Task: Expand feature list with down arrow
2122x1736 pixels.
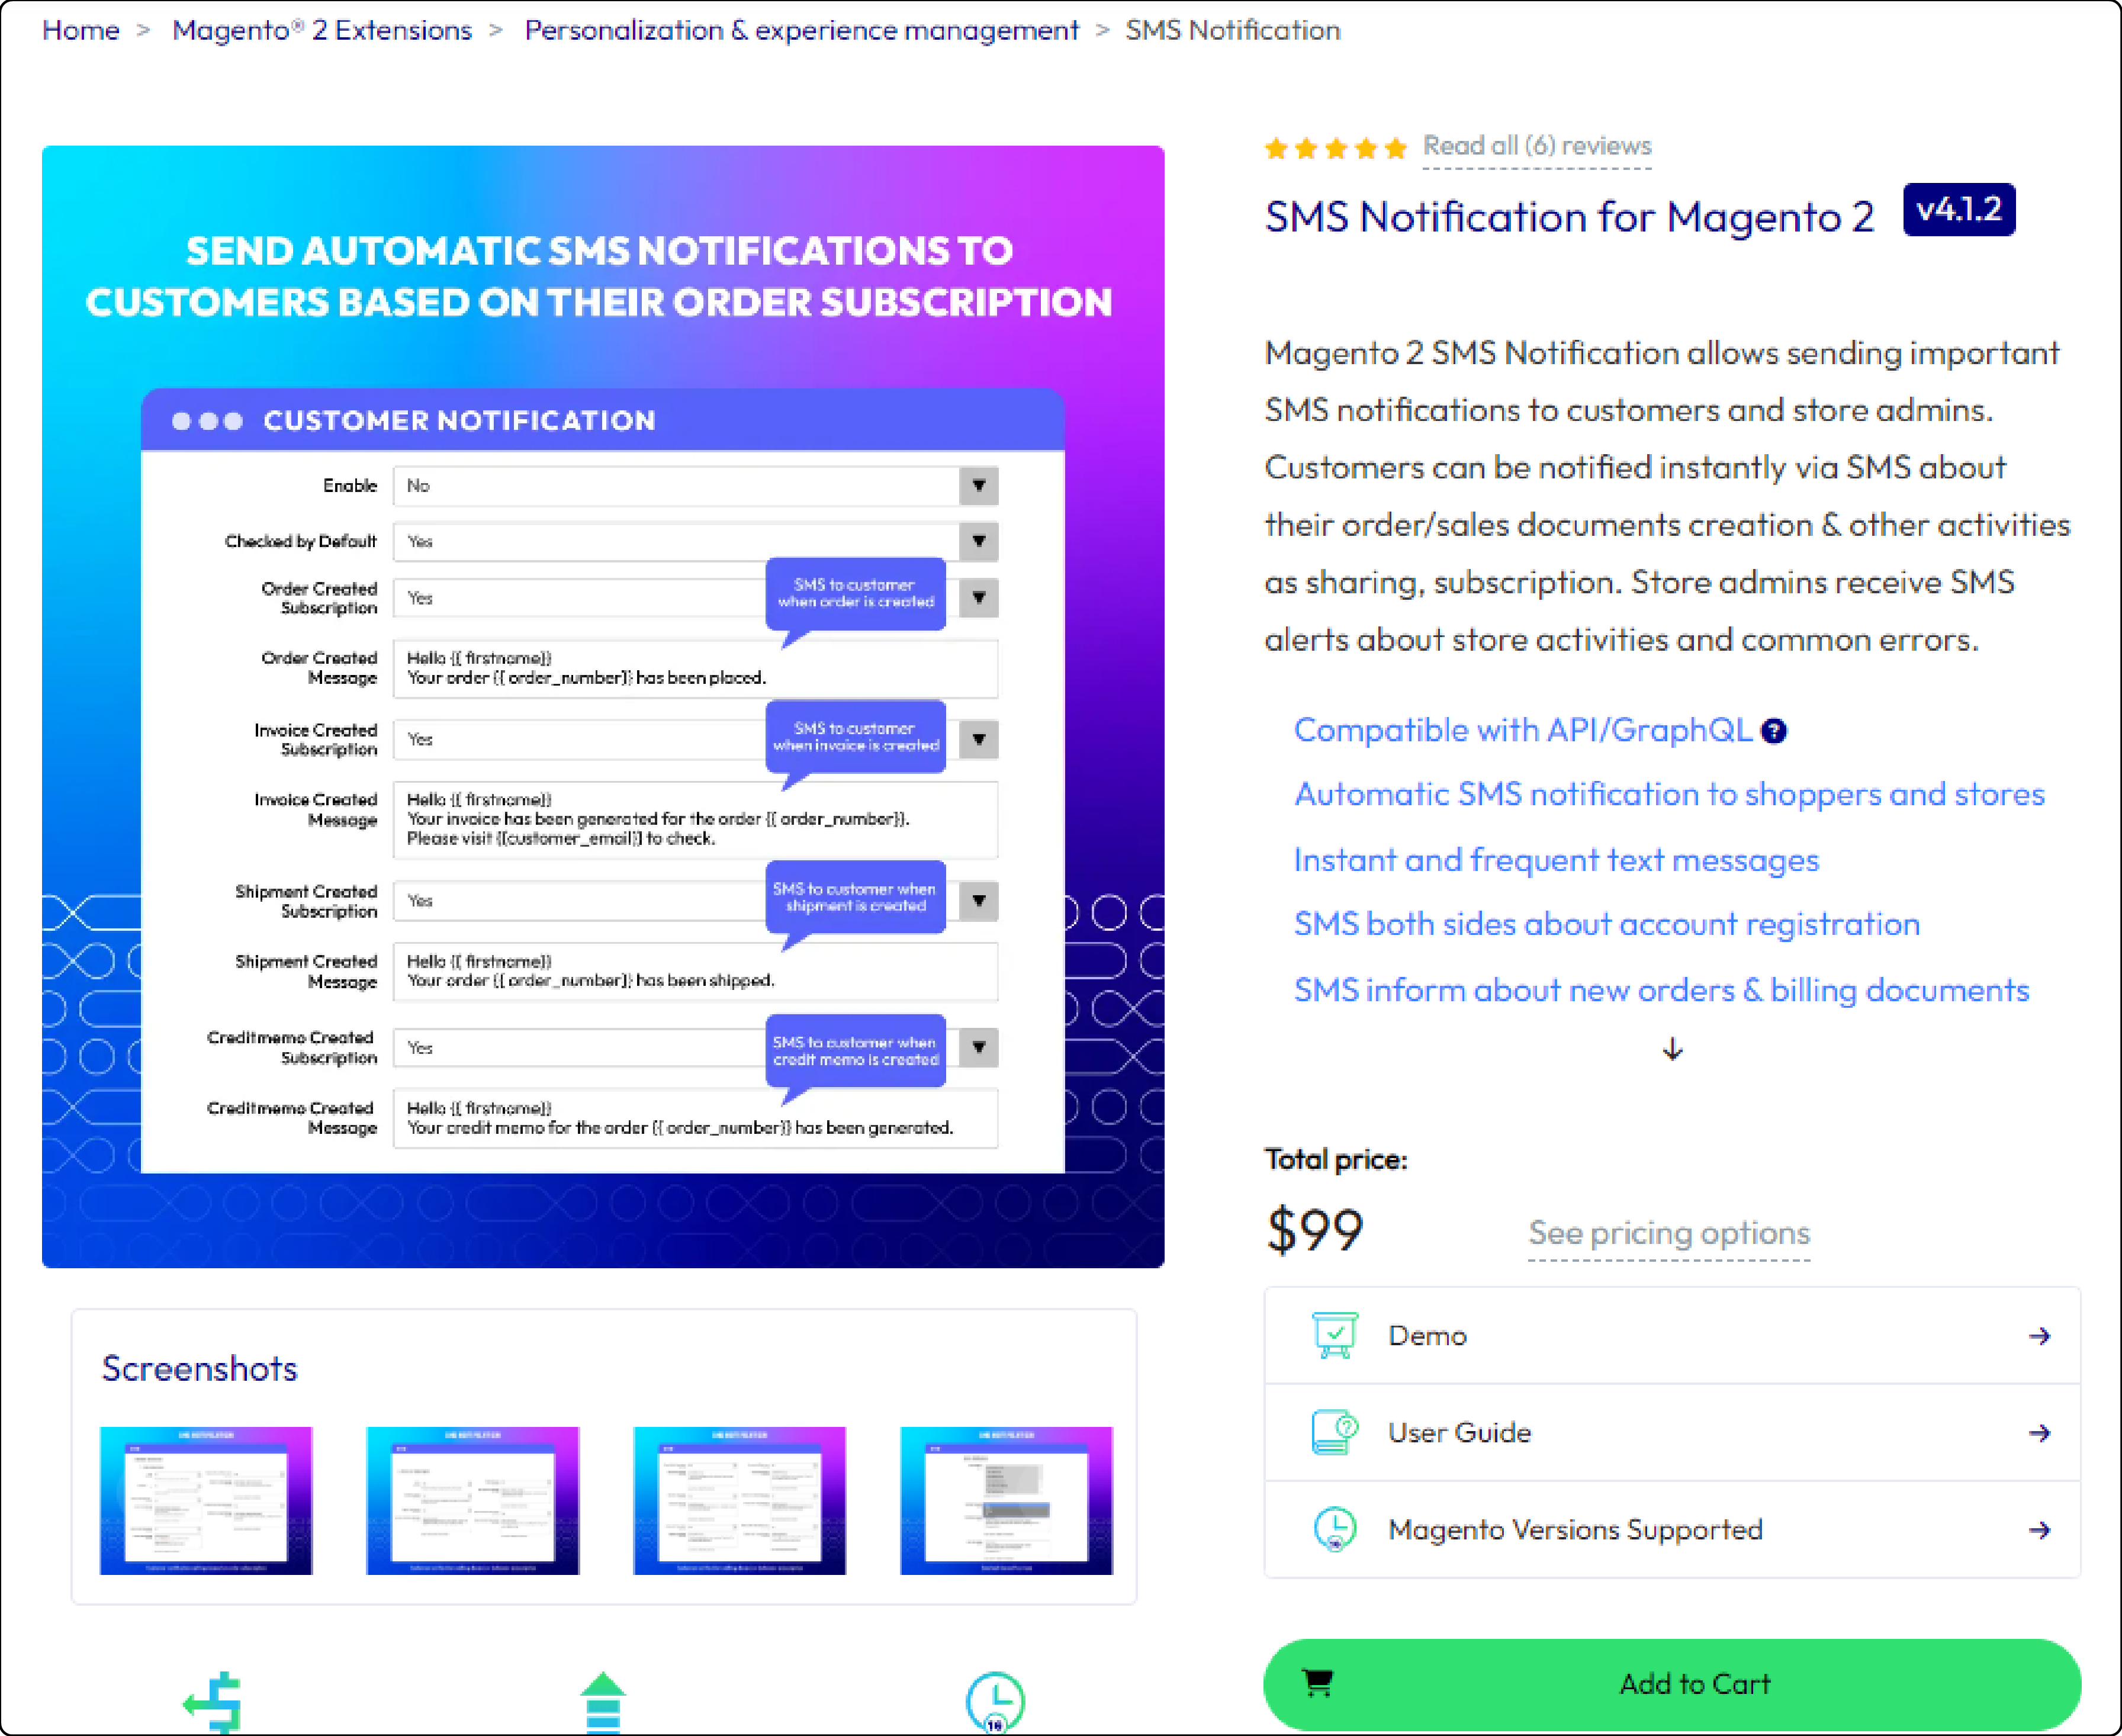Action: click(x=1672, y=1049)
